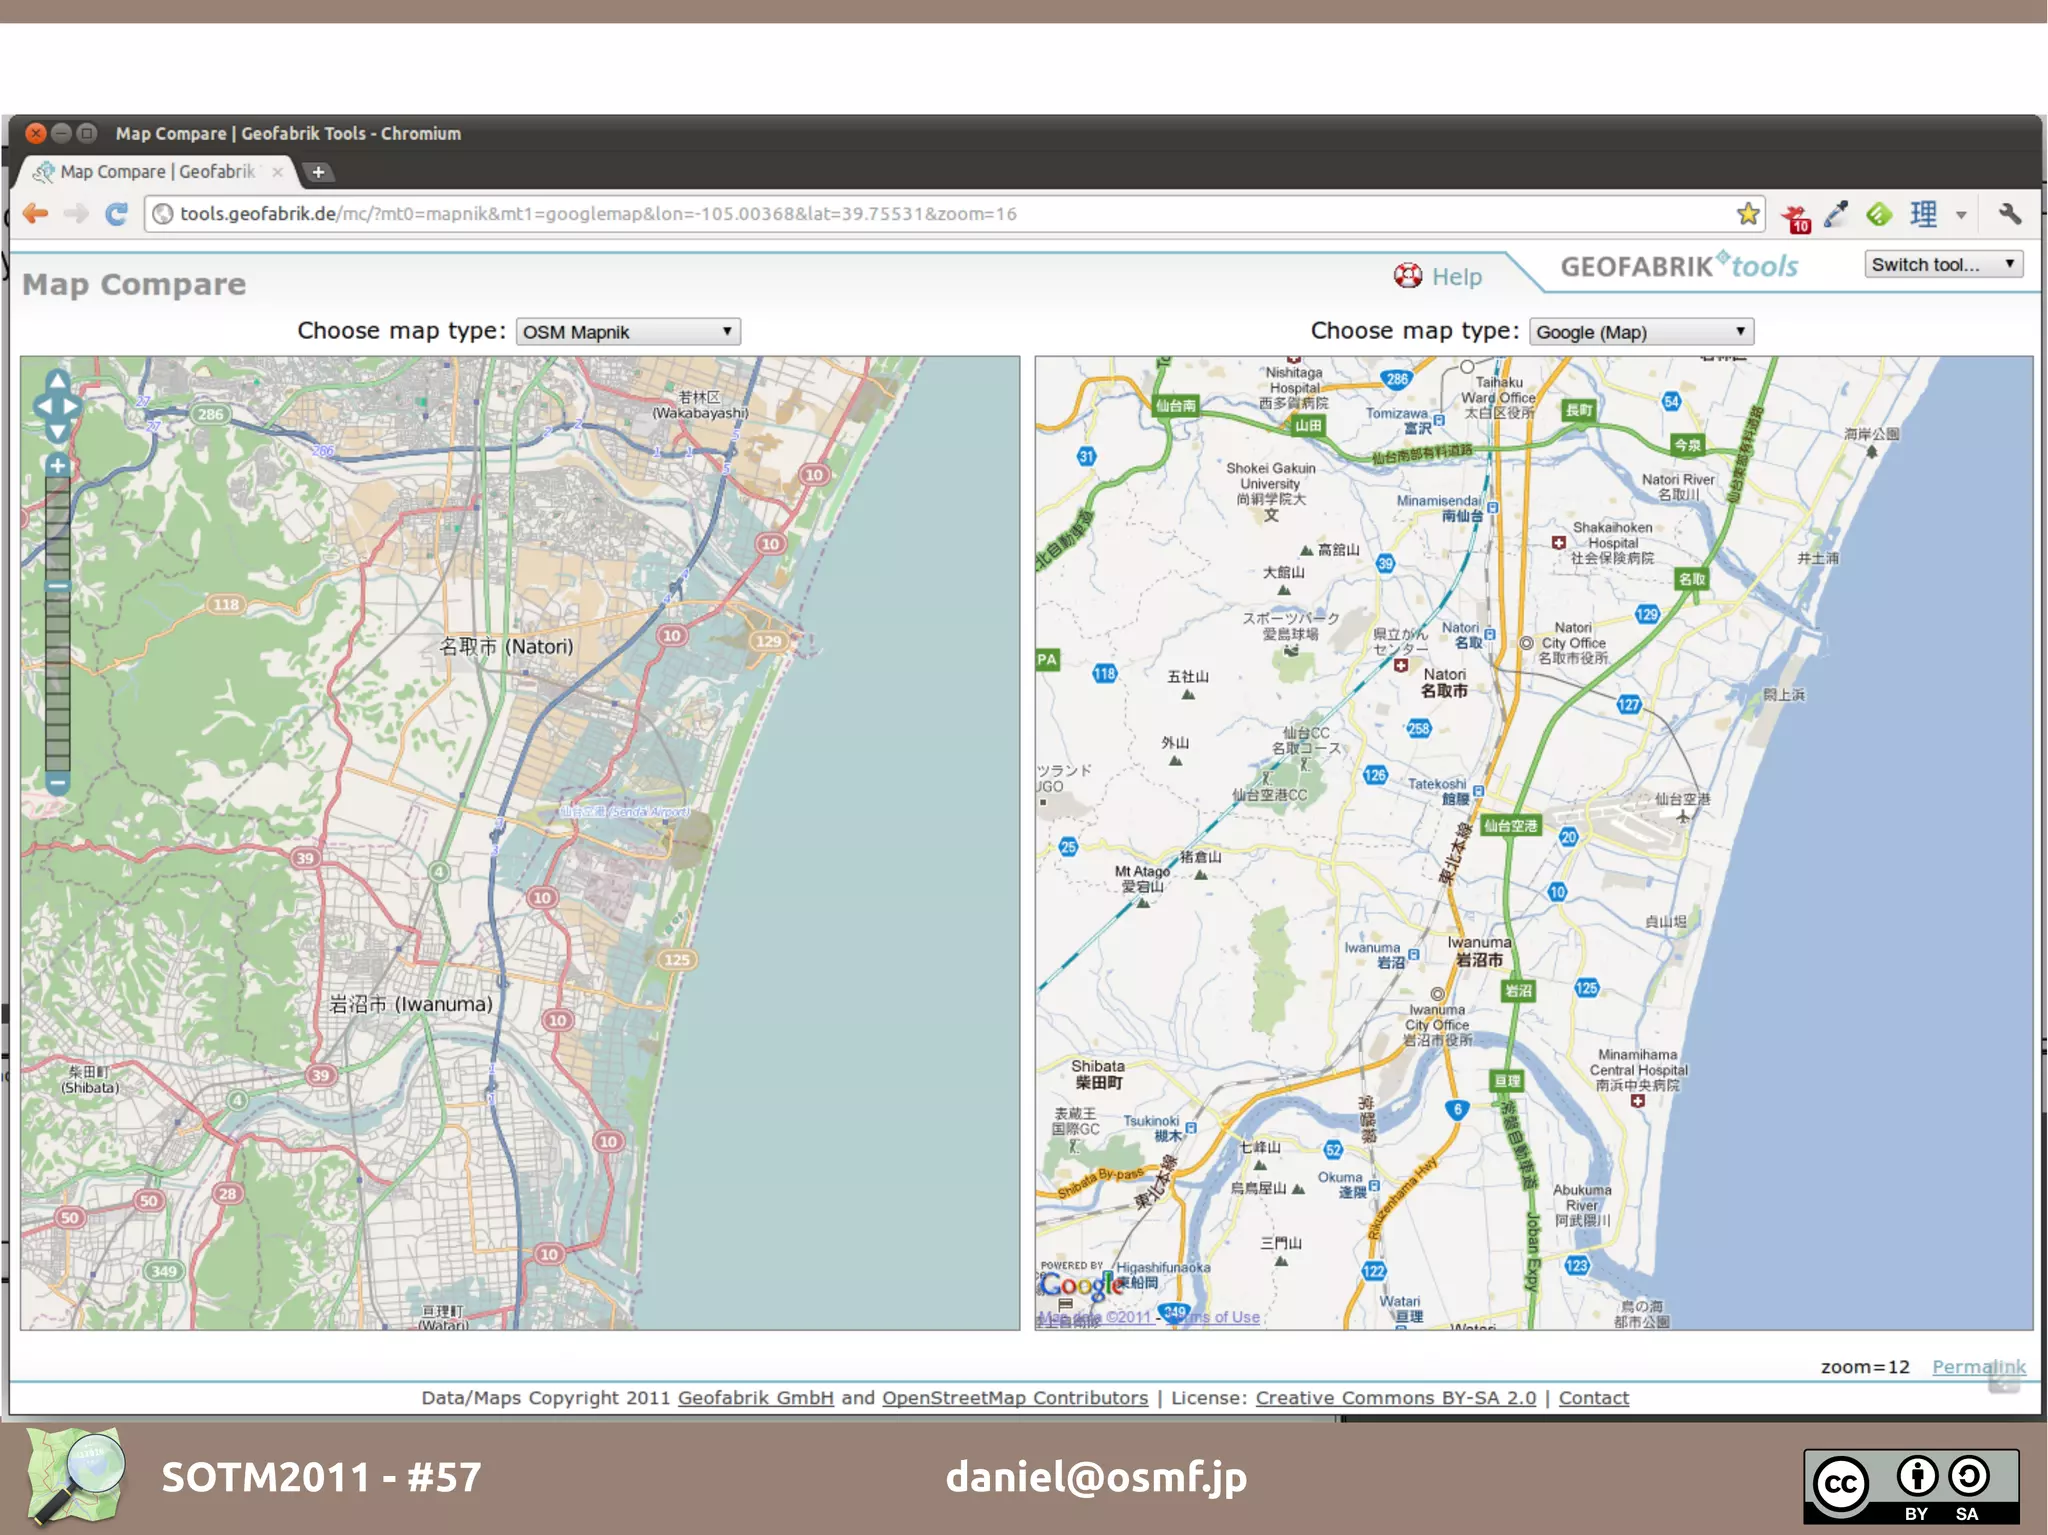Zoom in with map plus button
The width and height of the screenshot is (2048, 1535).
[58, 466]
